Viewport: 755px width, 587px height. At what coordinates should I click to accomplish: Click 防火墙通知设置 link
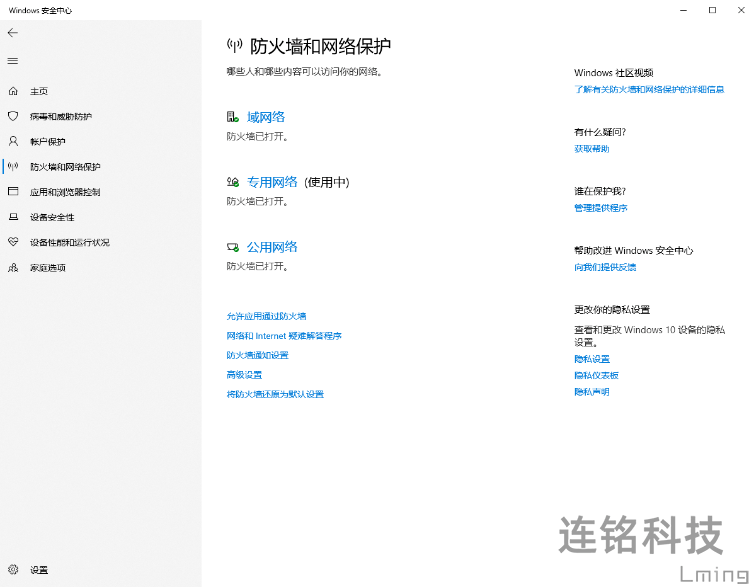click(258, 355)
